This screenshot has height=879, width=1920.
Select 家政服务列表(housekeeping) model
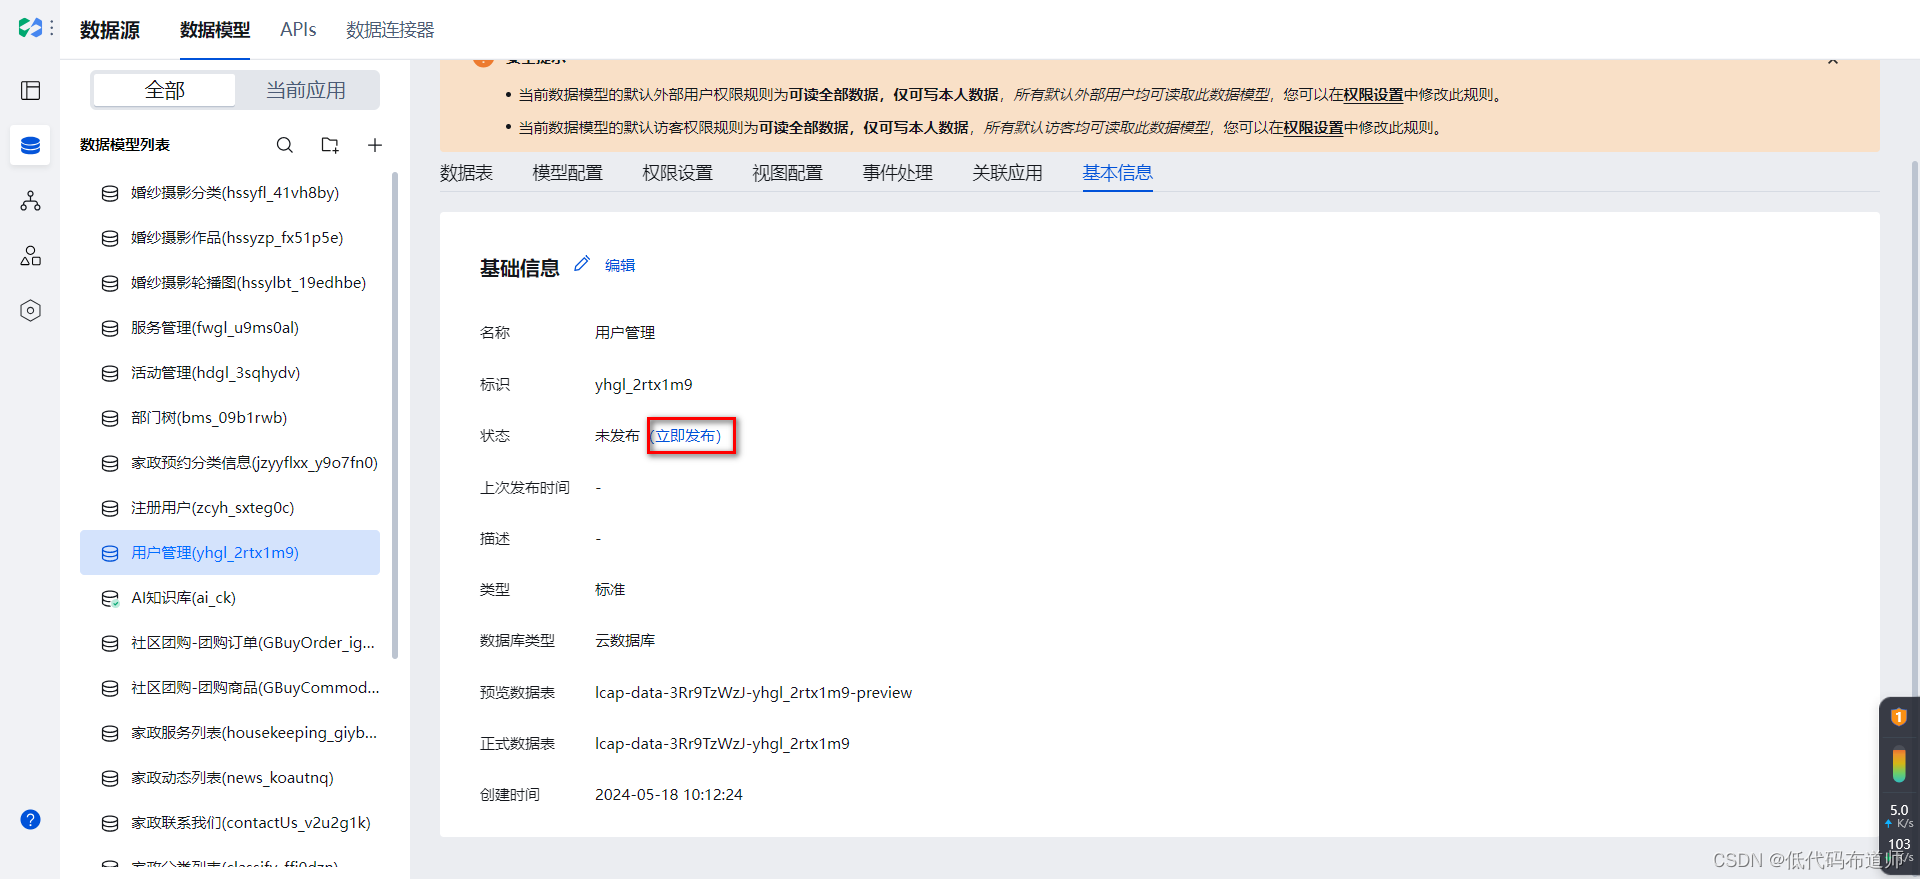coord(230,733)
